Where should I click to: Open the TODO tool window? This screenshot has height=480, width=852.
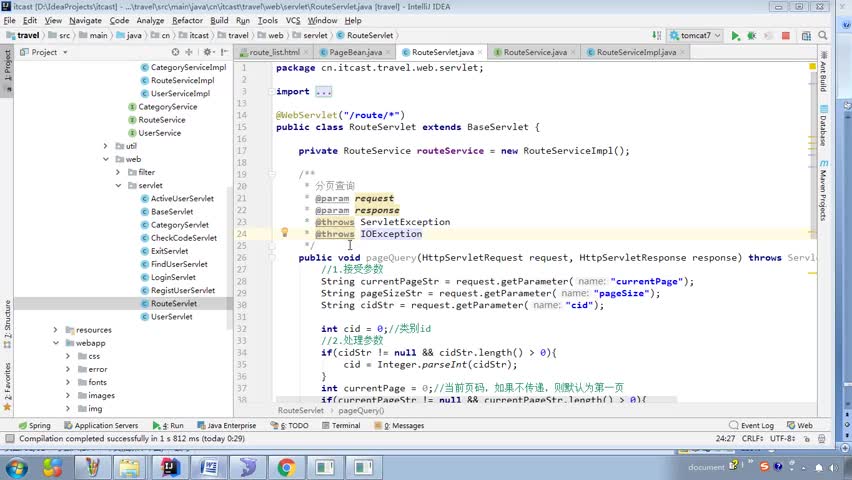[x=290, y=425]
